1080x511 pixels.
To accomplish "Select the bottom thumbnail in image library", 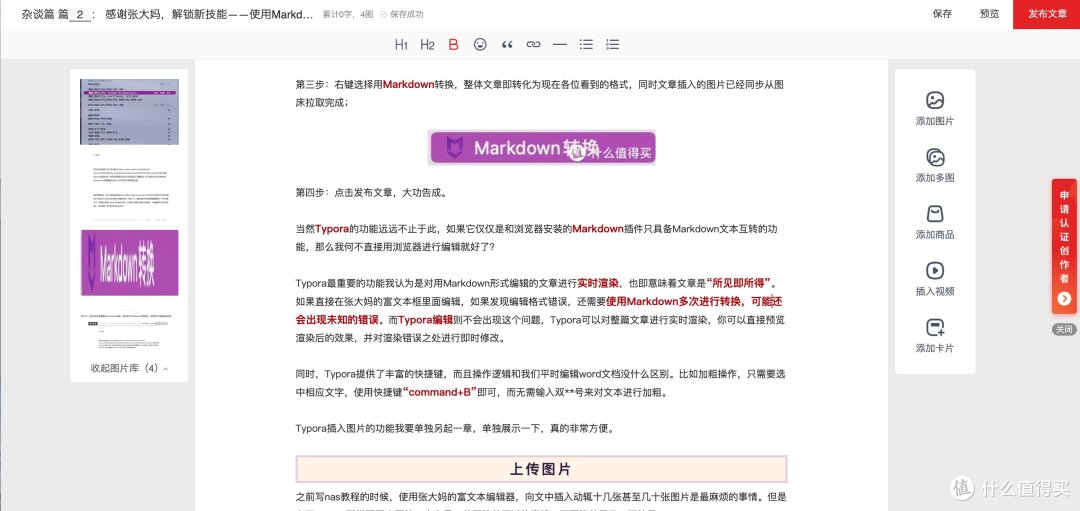I will (129, 331).
